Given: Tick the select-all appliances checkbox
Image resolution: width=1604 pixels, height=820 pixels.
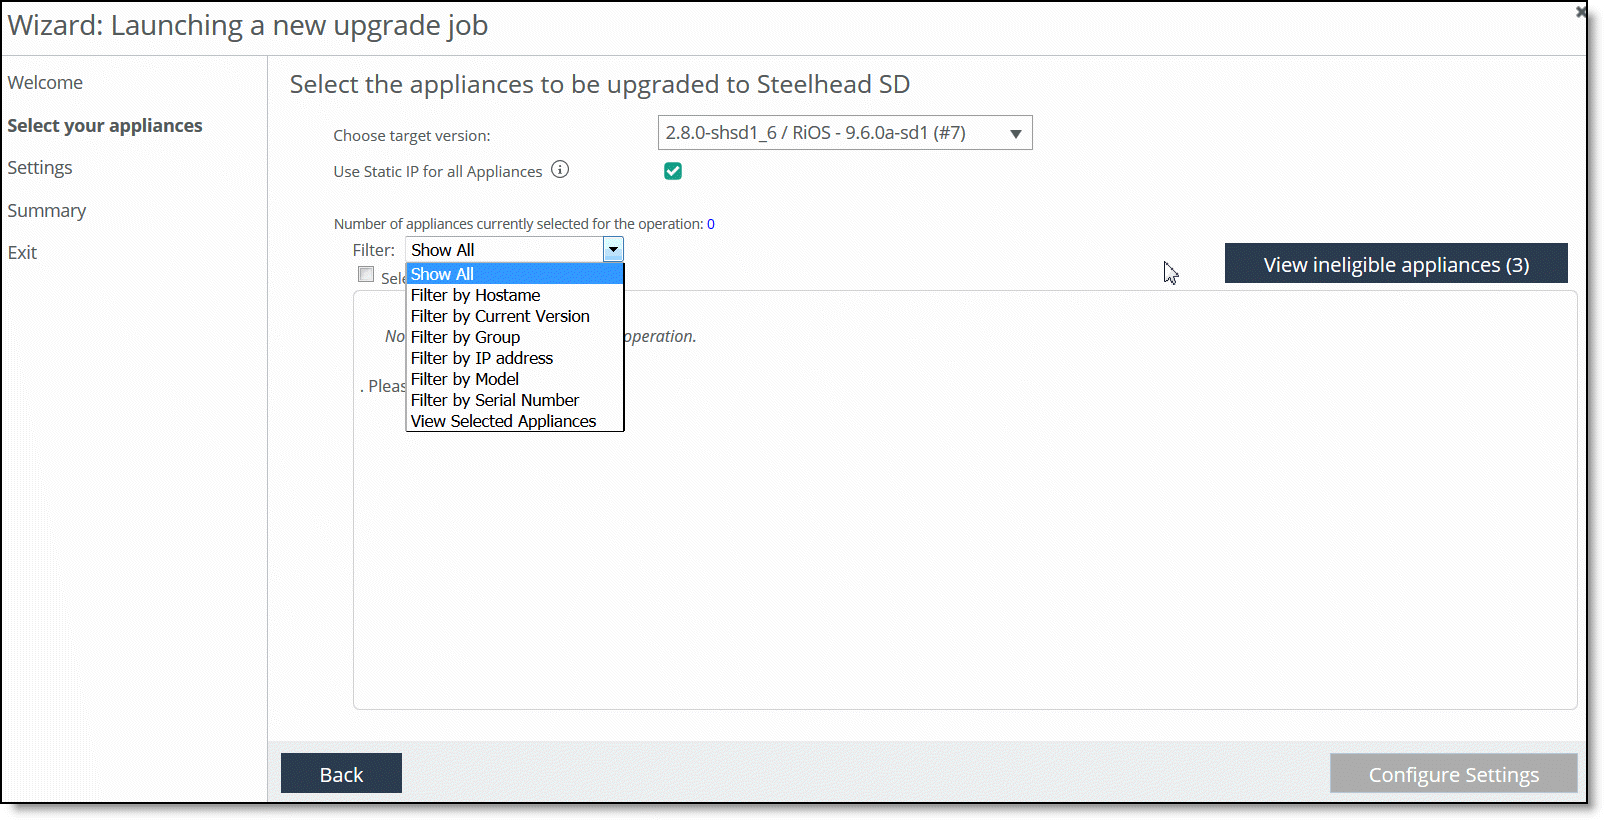Looking at the screenshot, I should coord(366,275).
